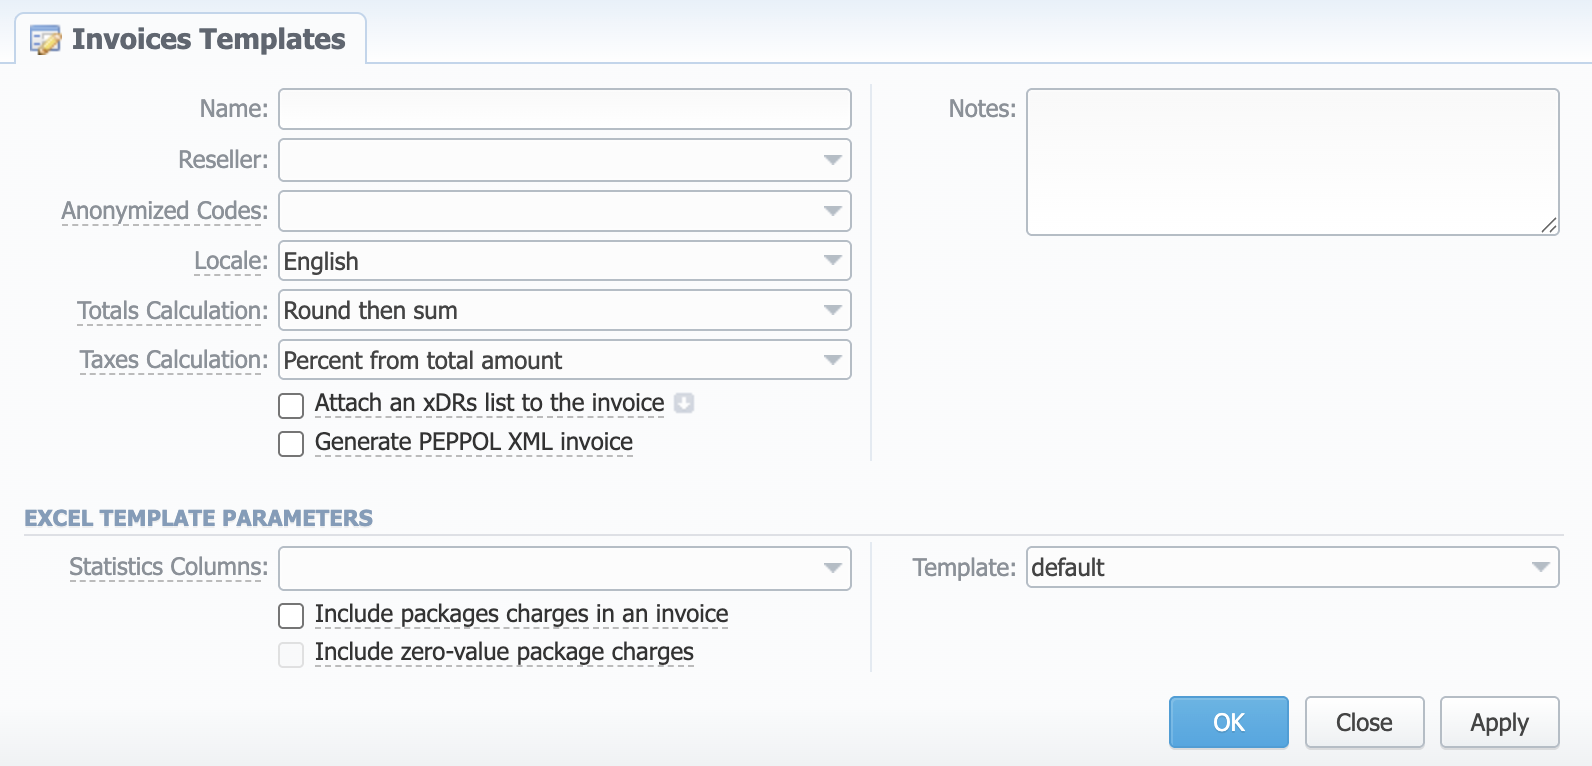Screen dimensions: 1592x766
Task: Click the Invoices Templates tab icon
Action: [45, 40]
